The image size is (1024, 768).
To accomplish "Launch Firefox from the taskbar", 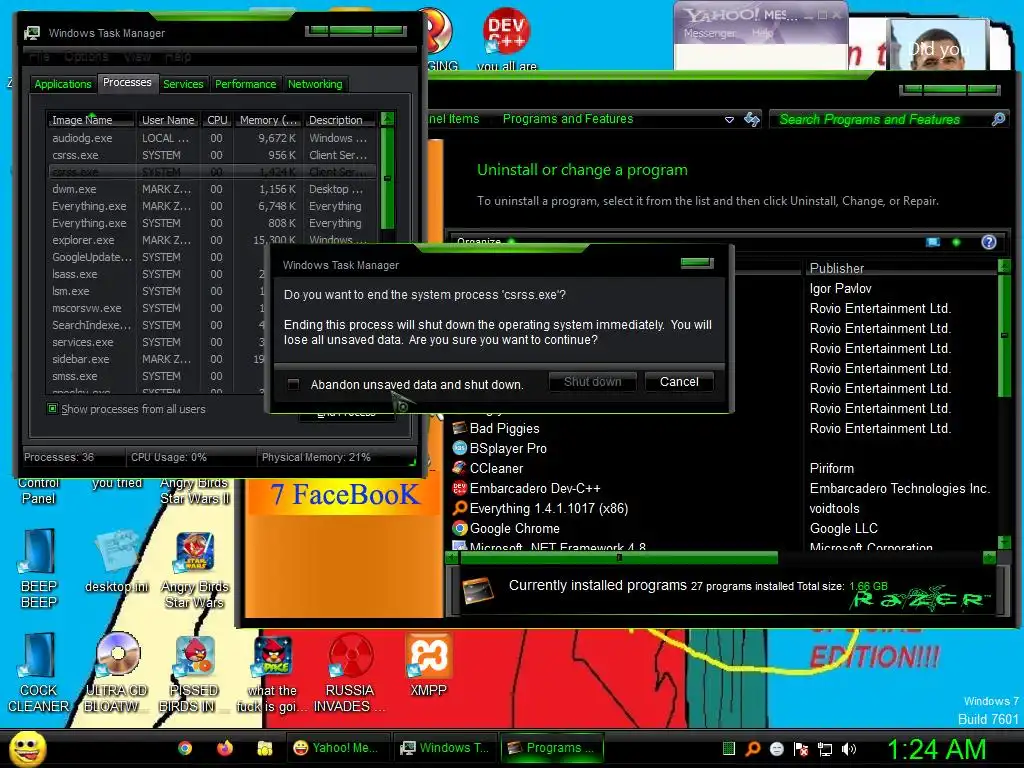I will [225, 748].
